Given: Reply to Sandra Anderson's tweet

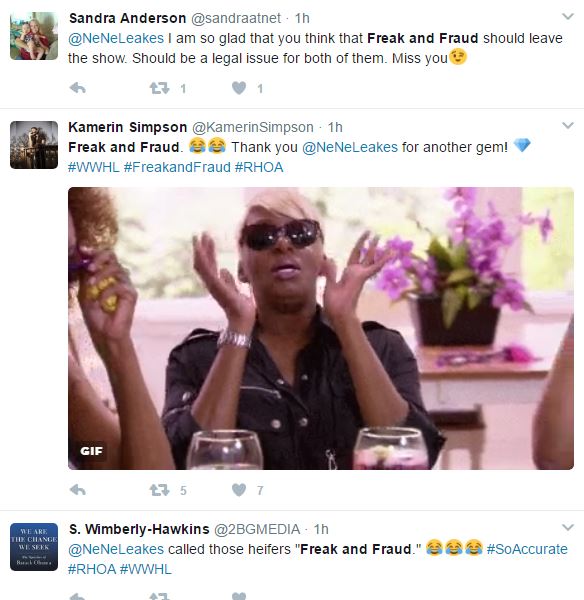Looking at the screenshot, I should (x=78, y=88).
